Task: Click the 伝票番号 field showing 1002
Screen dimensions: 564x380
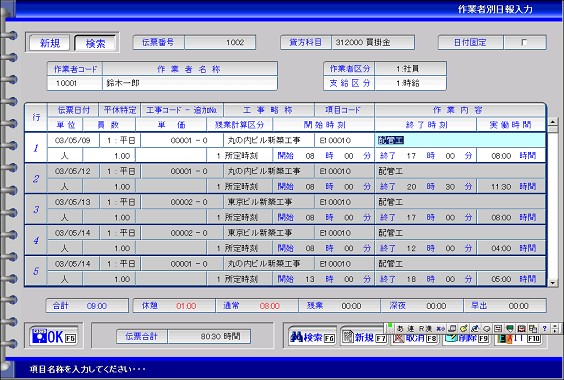Action: pyautogui.click(x=220, y=42)
